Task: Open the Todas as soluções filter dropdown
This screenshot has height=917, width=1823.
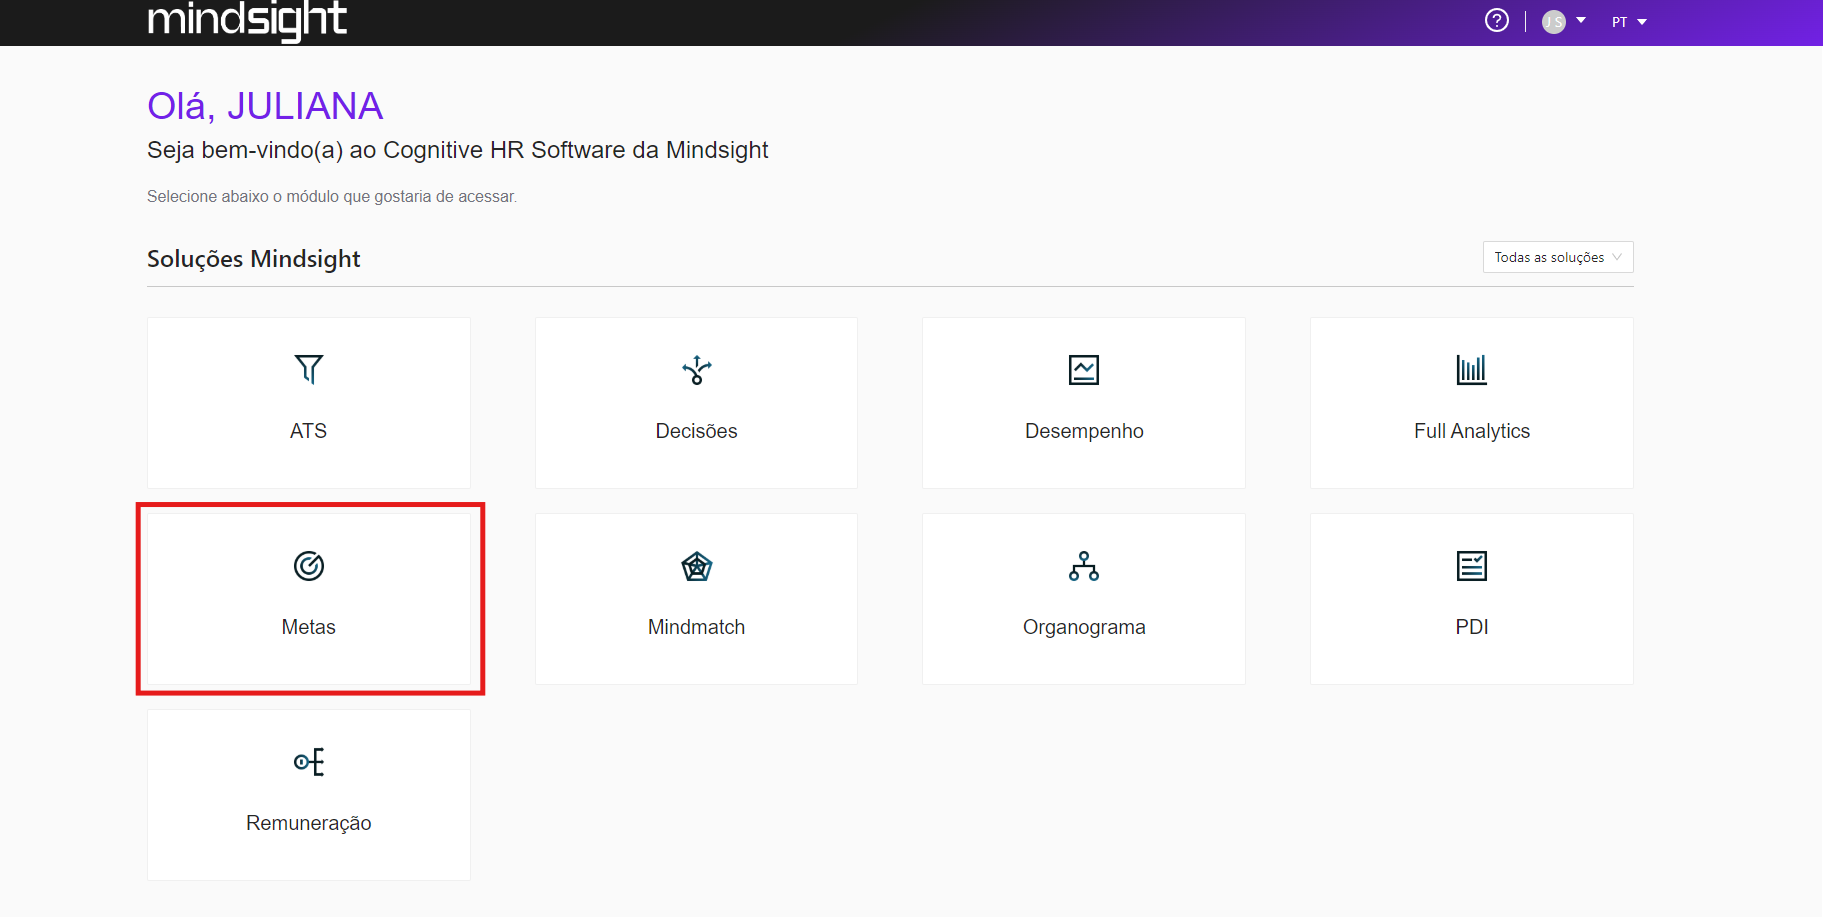Action: [1557, 257]
